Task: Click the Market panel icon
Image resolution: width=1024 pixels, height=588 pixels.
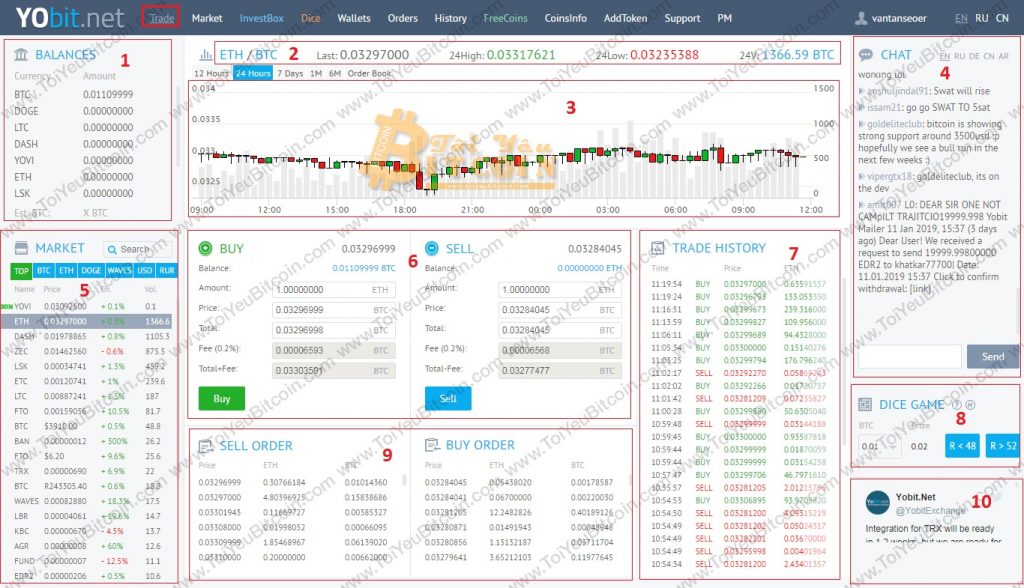Action: point(21,248)
